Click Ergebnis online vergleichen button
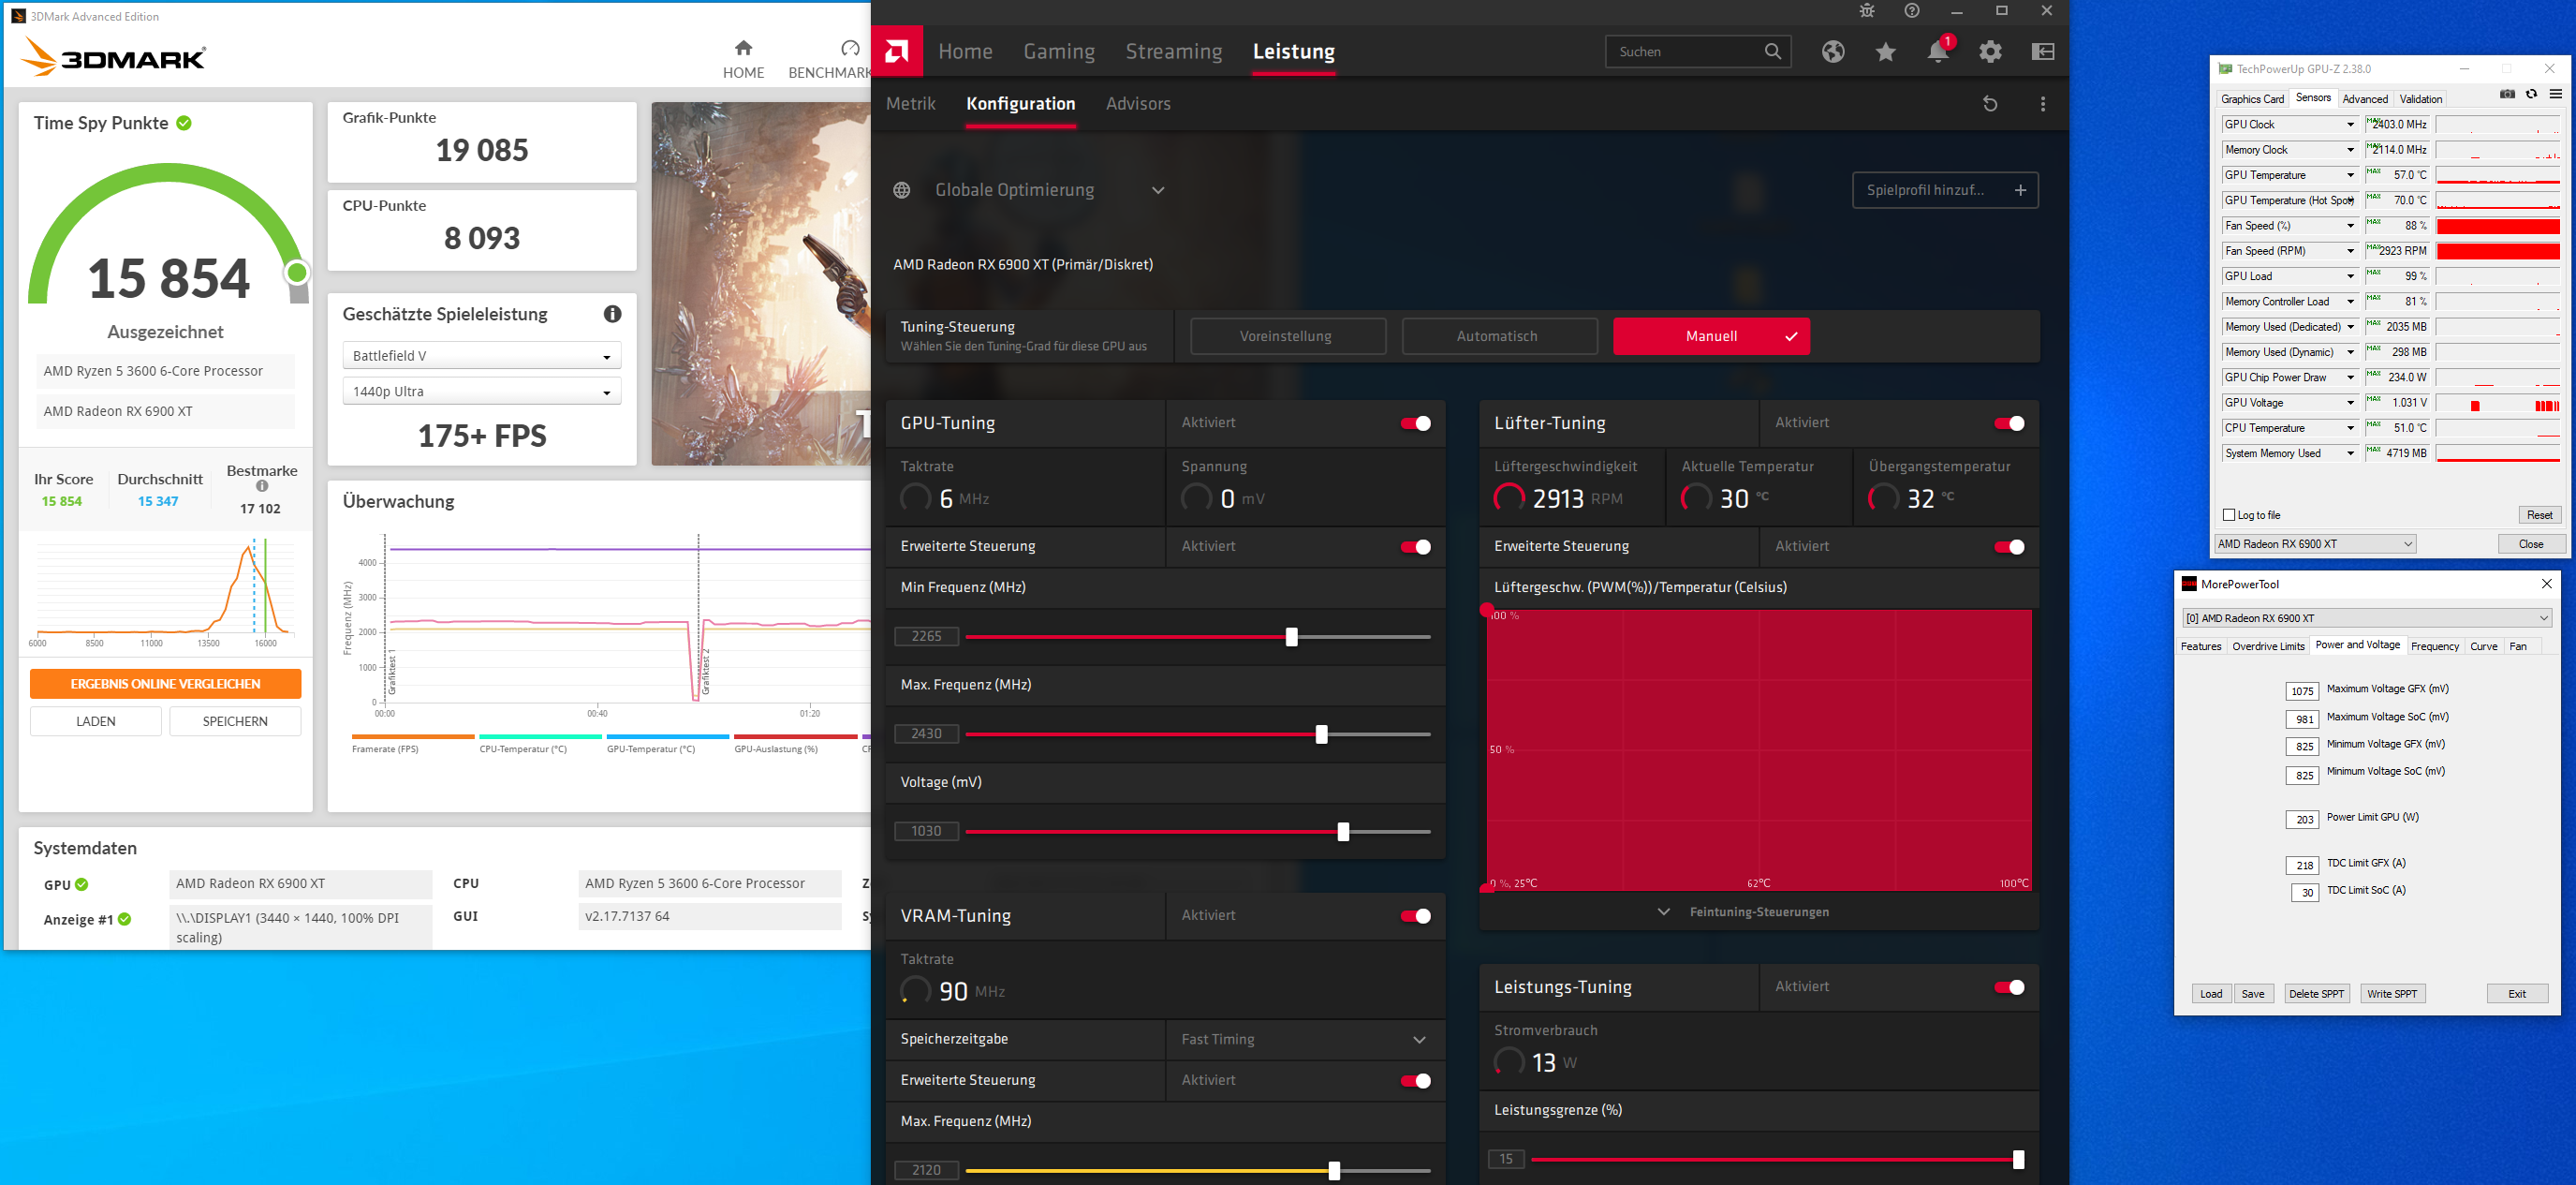2576x1185 pixels. point(165,684)
